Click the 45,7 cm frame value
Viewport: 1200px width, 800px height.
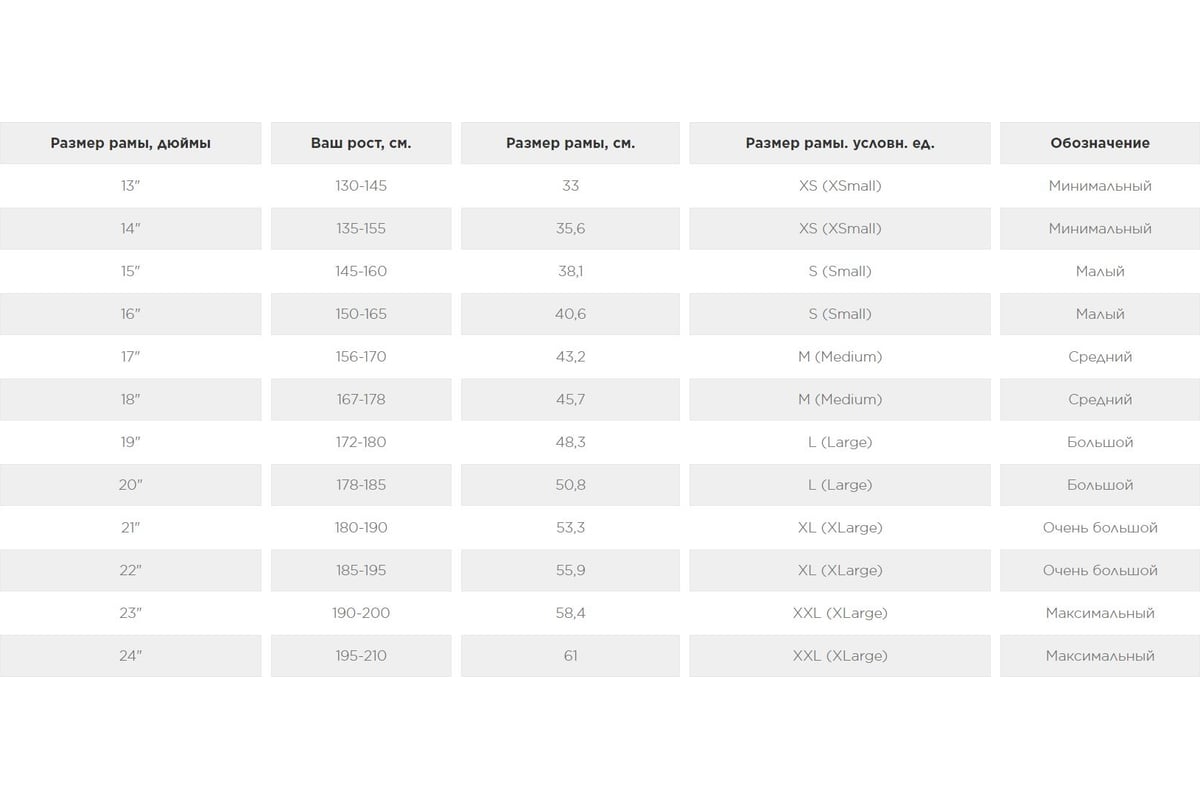coord(570,399)
